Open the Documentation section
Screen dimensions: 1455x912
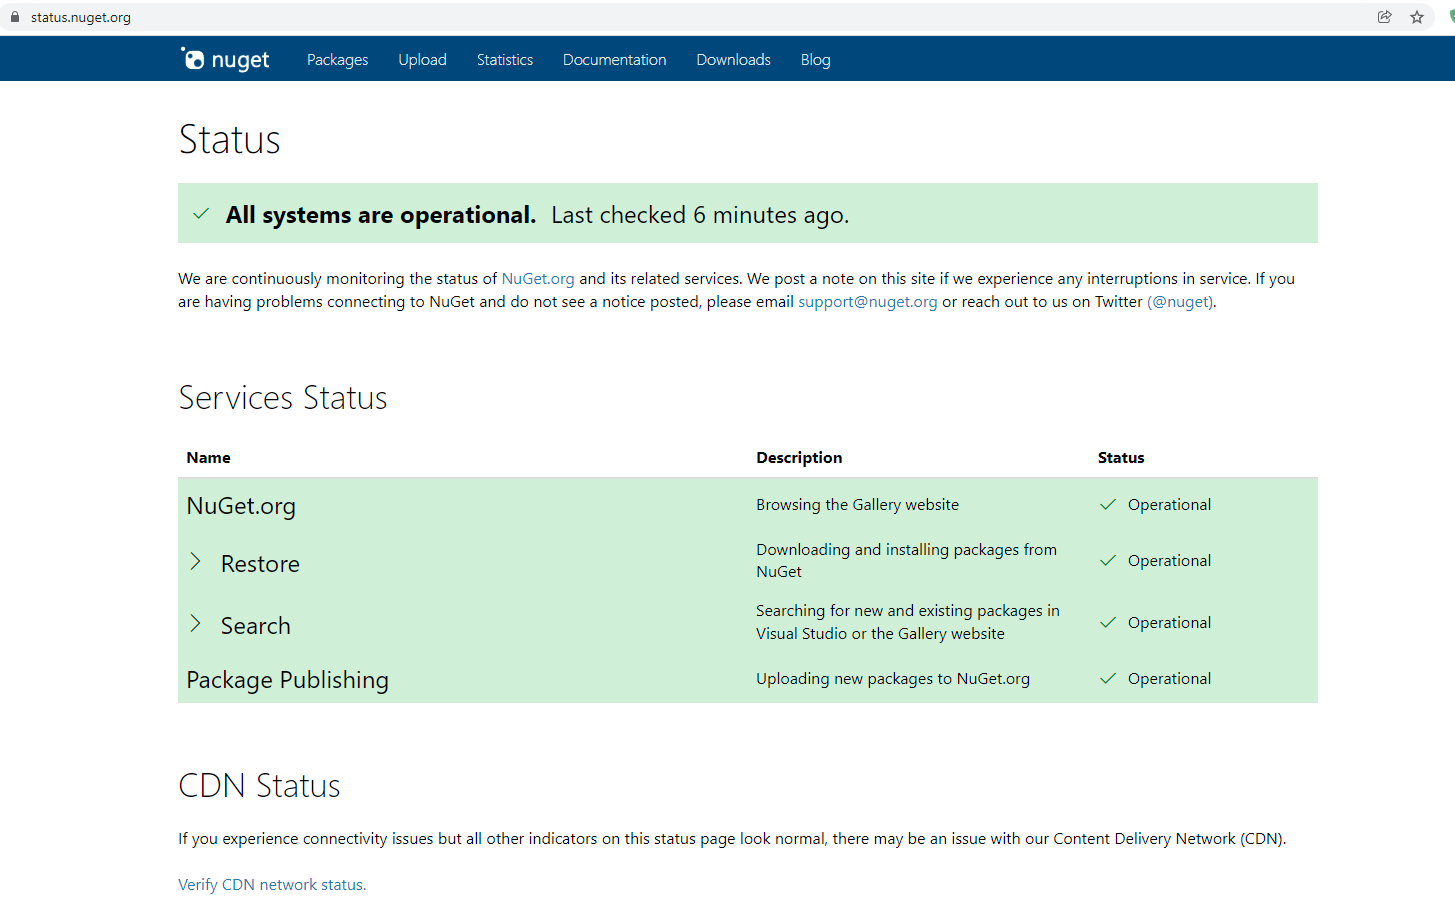pyautogui.click(x=614, y=59)
